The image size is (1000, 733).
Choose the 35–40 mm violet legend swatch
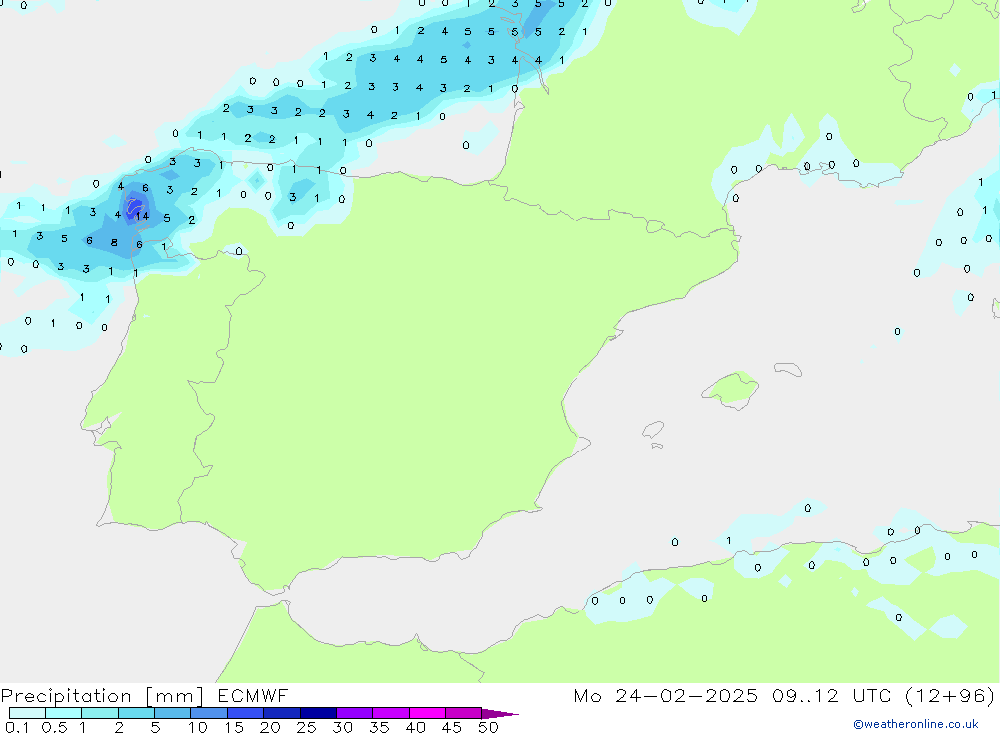click(391, 713)
